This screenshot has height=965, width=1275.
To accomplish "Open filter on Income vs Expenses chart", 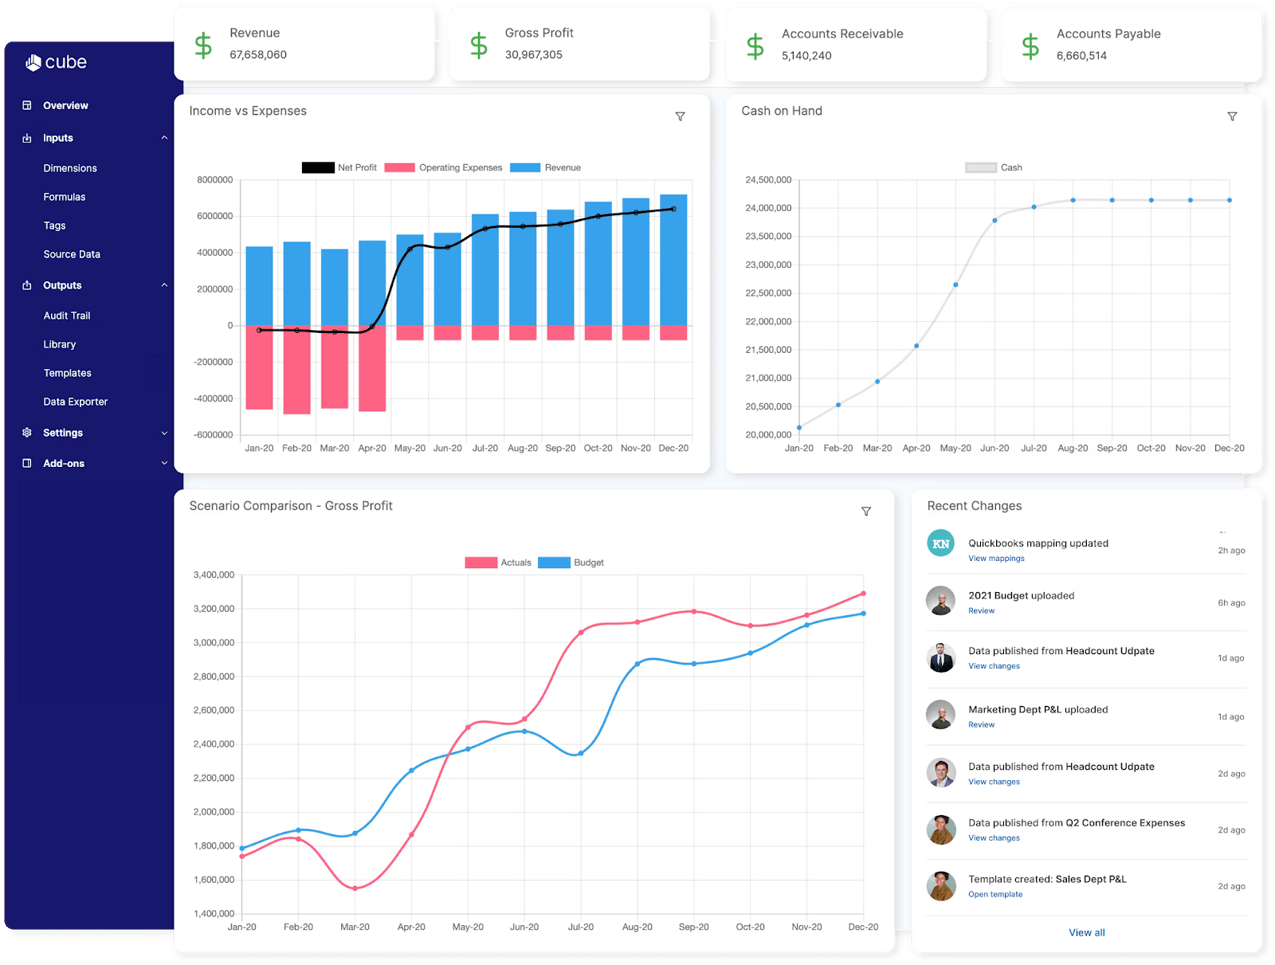I will 680,117.
